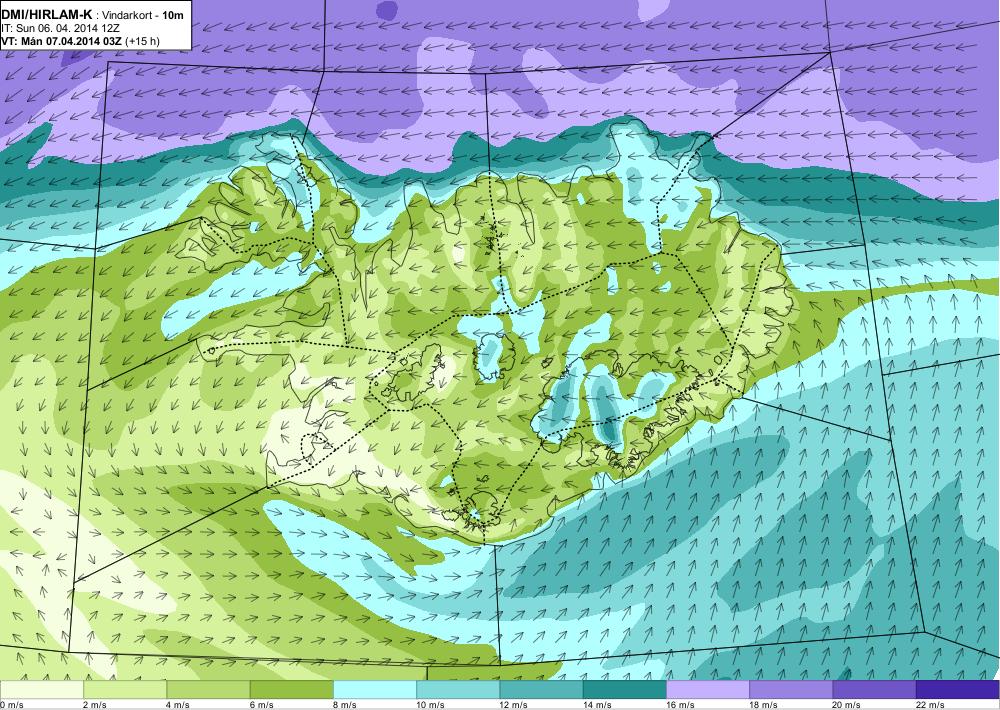Select the "VT: Mán 07.04.2014 03Z" valid time
The width and height of the screenshot is (1000, 710).
coord(62,41)
